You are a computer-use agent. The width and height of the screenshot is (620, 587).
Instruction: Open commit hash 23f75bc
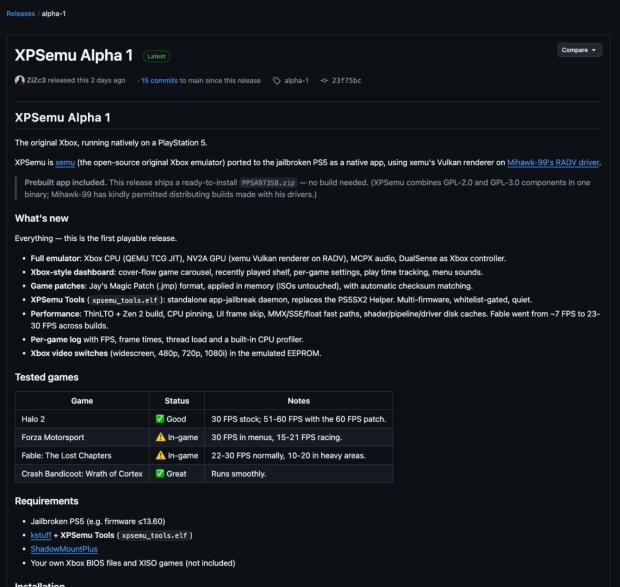coord(346,81)
